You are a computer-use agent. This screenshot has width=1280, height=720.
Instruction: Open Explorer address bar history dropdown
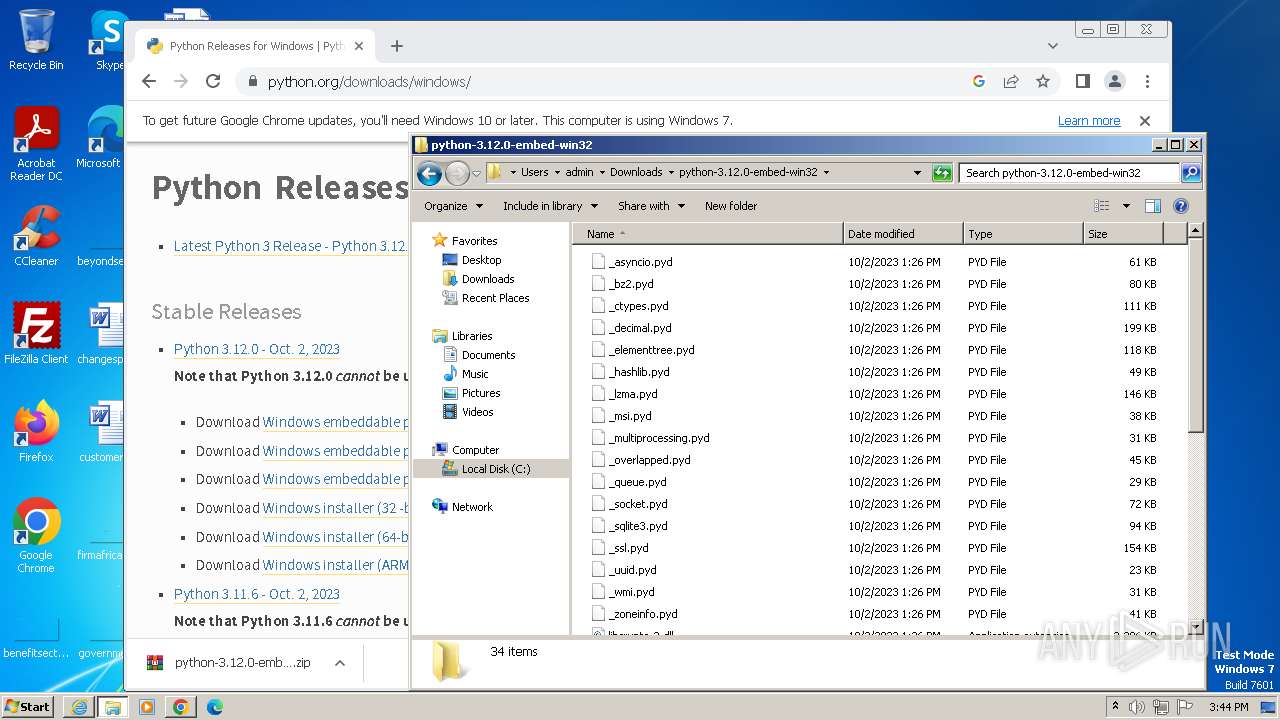917,173
